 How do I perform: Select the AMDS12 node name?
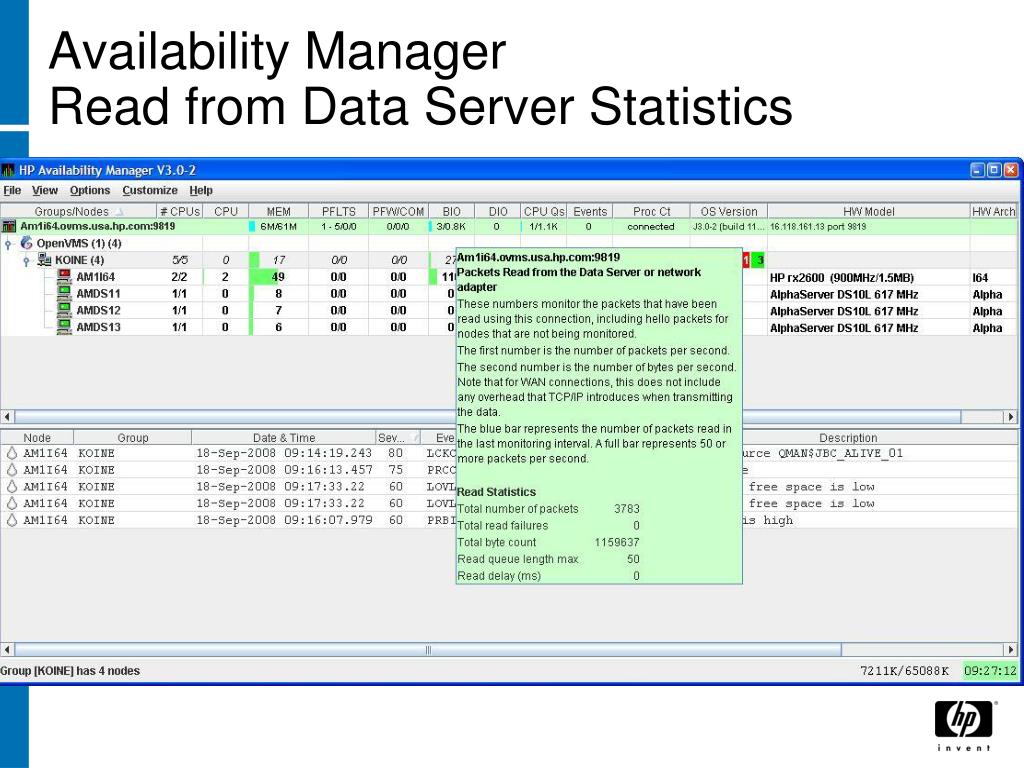98,311
